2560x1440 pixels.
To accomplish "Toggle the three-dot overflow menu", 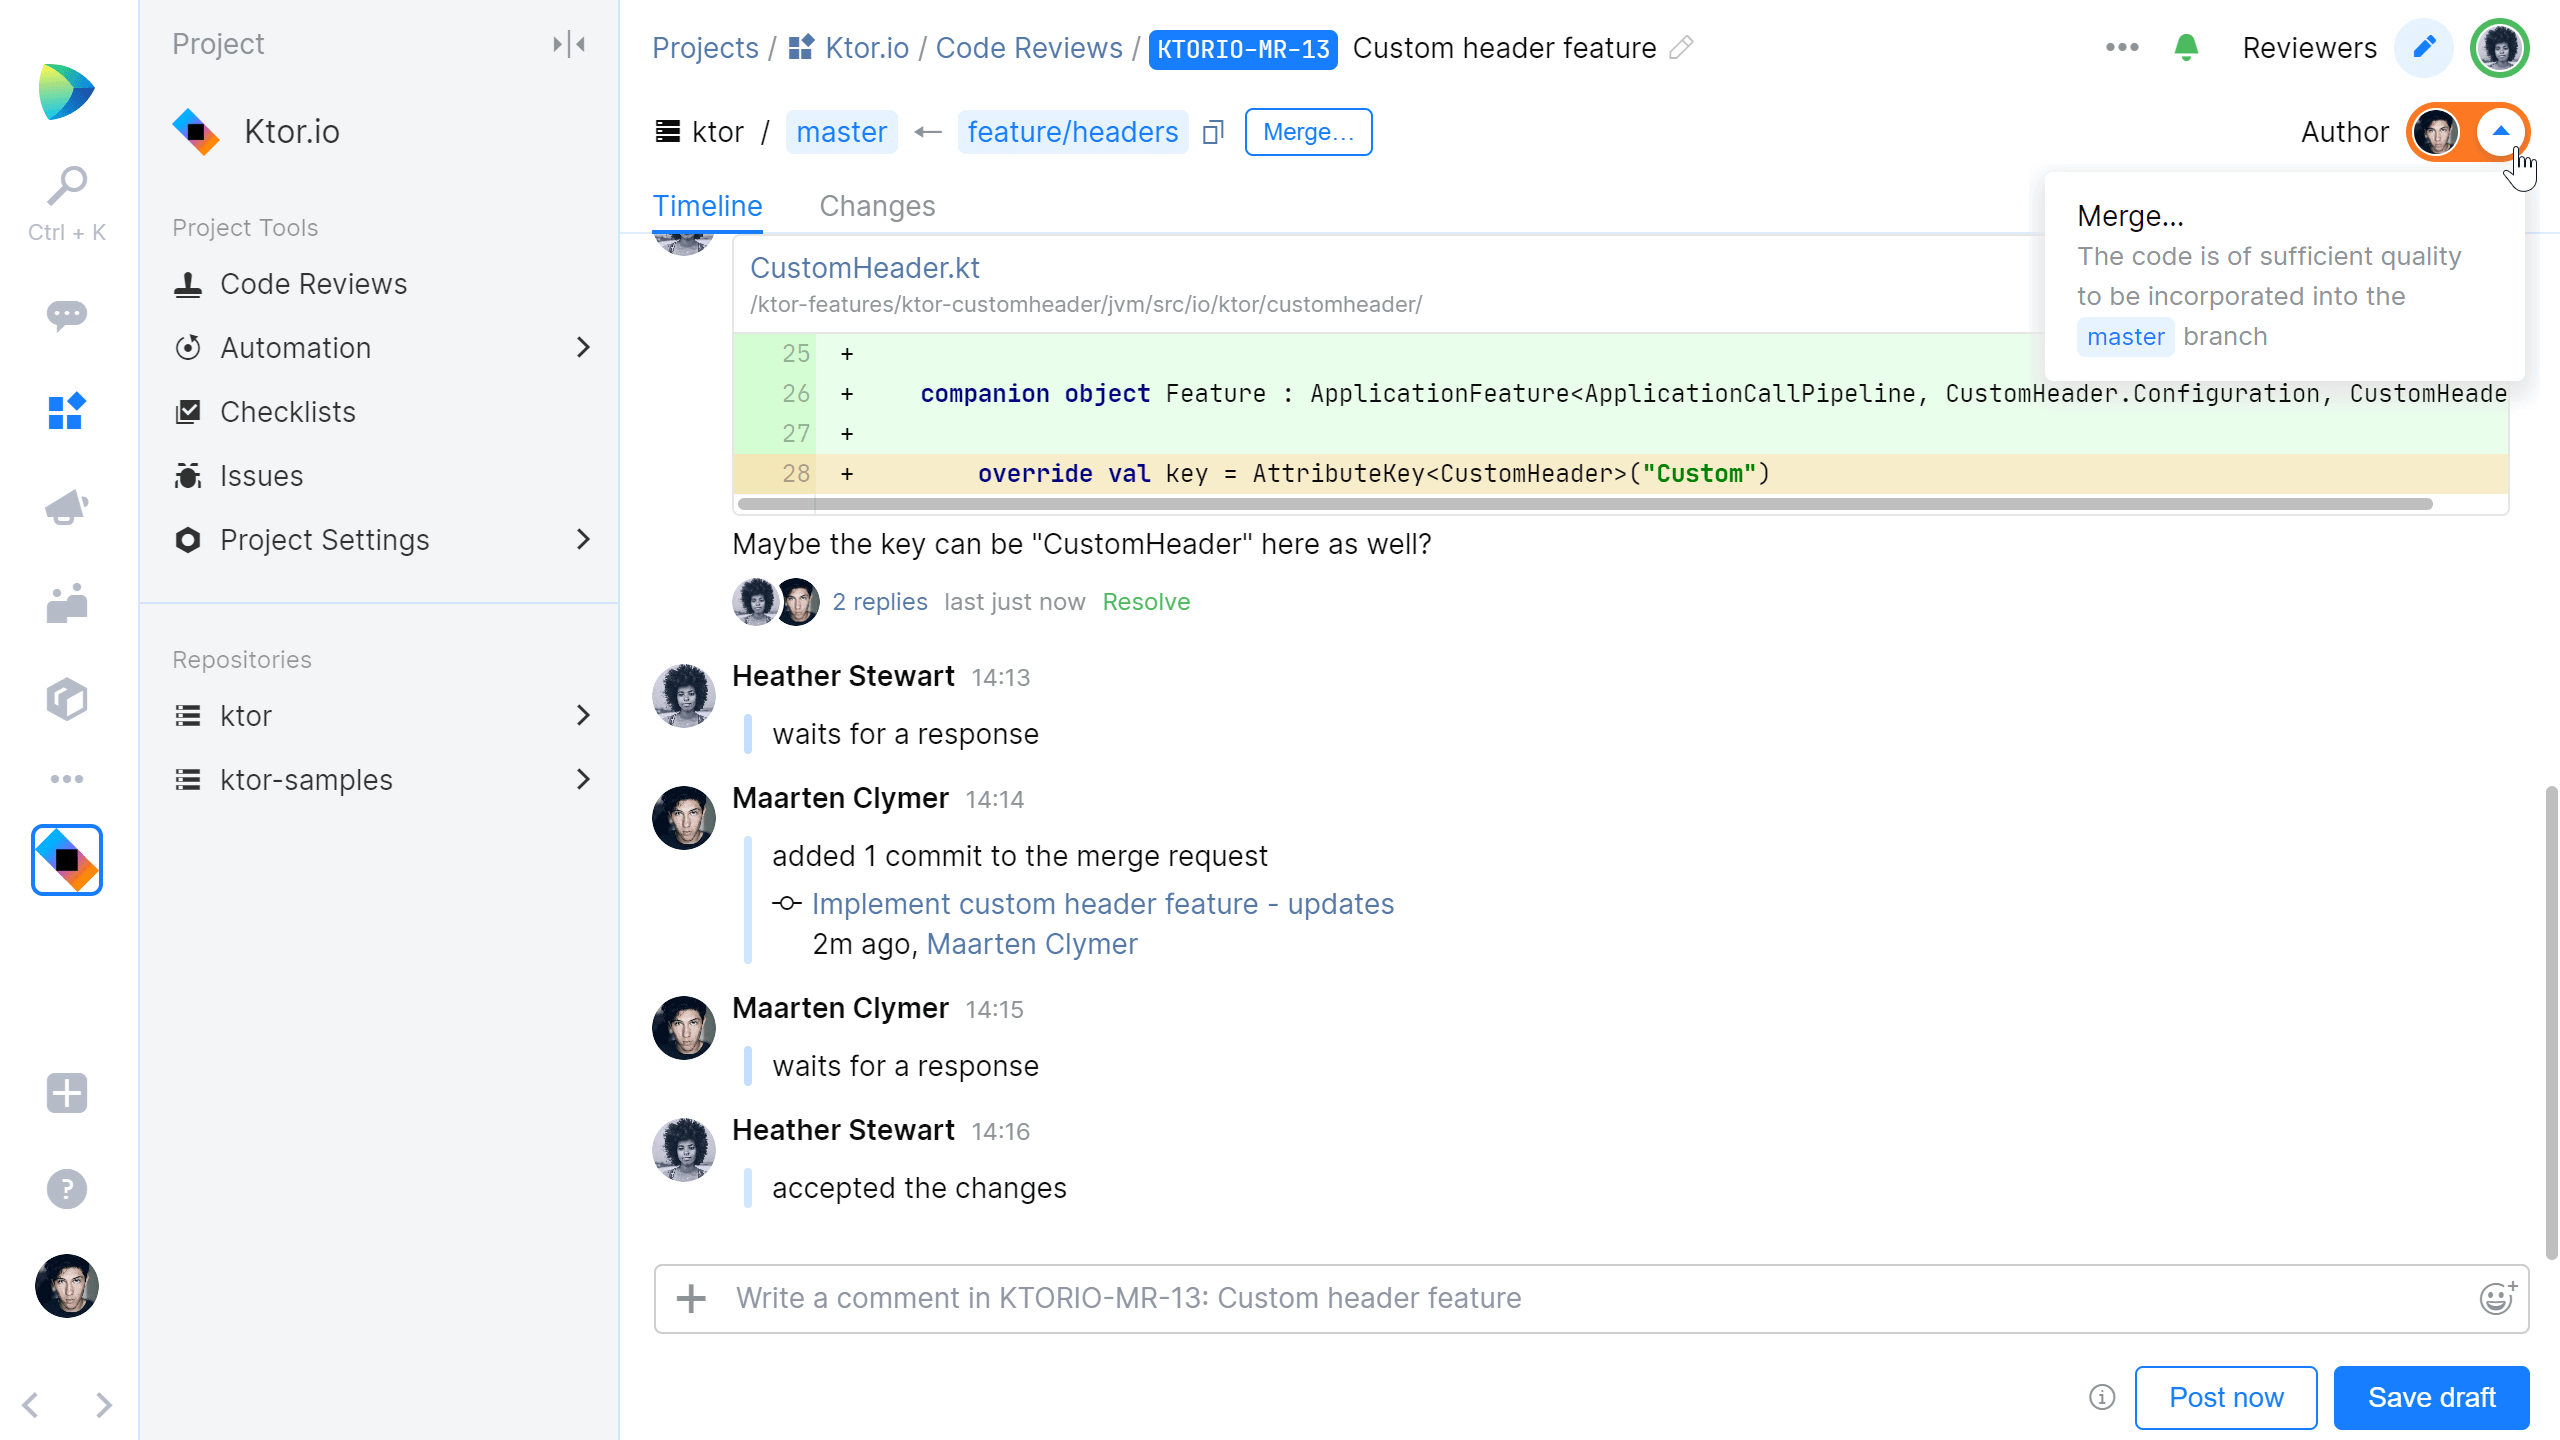I will click(x=2122, y=47).
